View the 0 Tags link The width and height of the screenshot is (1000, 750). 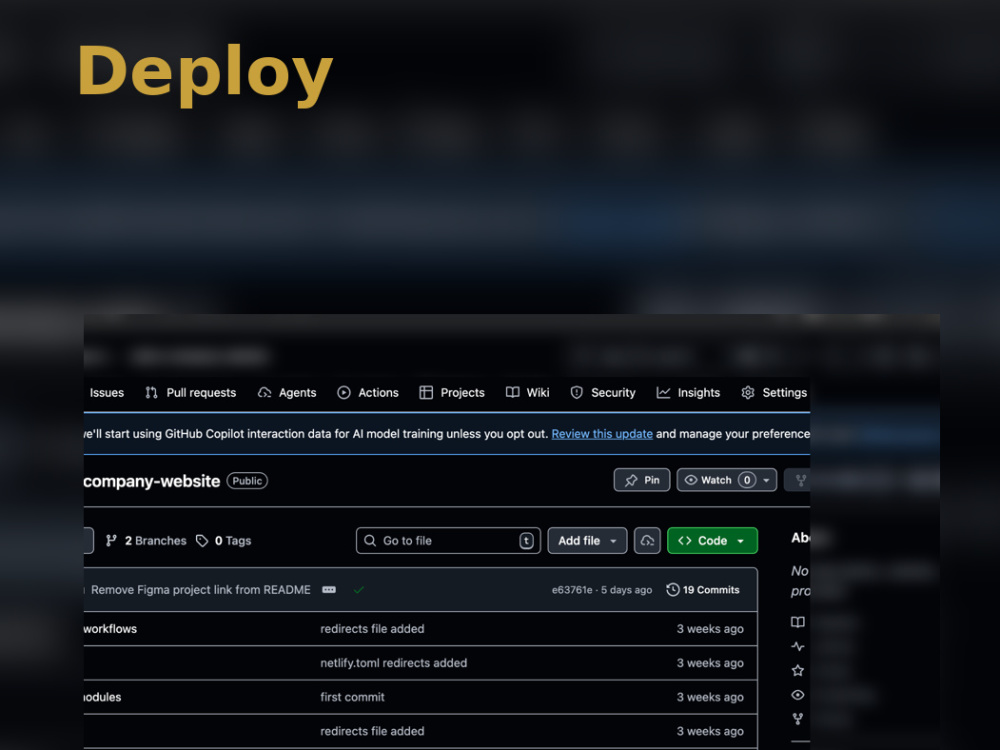(224, 541)
